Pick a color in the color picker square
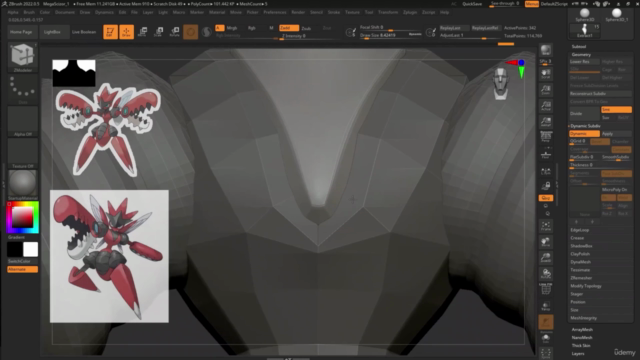640x360 pixels. pyautogui.click(x=22, y=217)
